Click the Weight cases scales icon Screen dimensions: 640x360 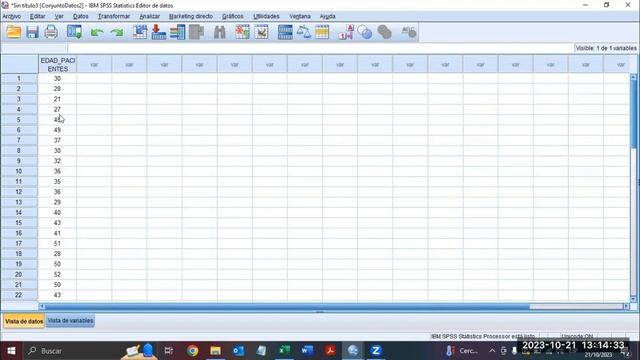[303, 32]
